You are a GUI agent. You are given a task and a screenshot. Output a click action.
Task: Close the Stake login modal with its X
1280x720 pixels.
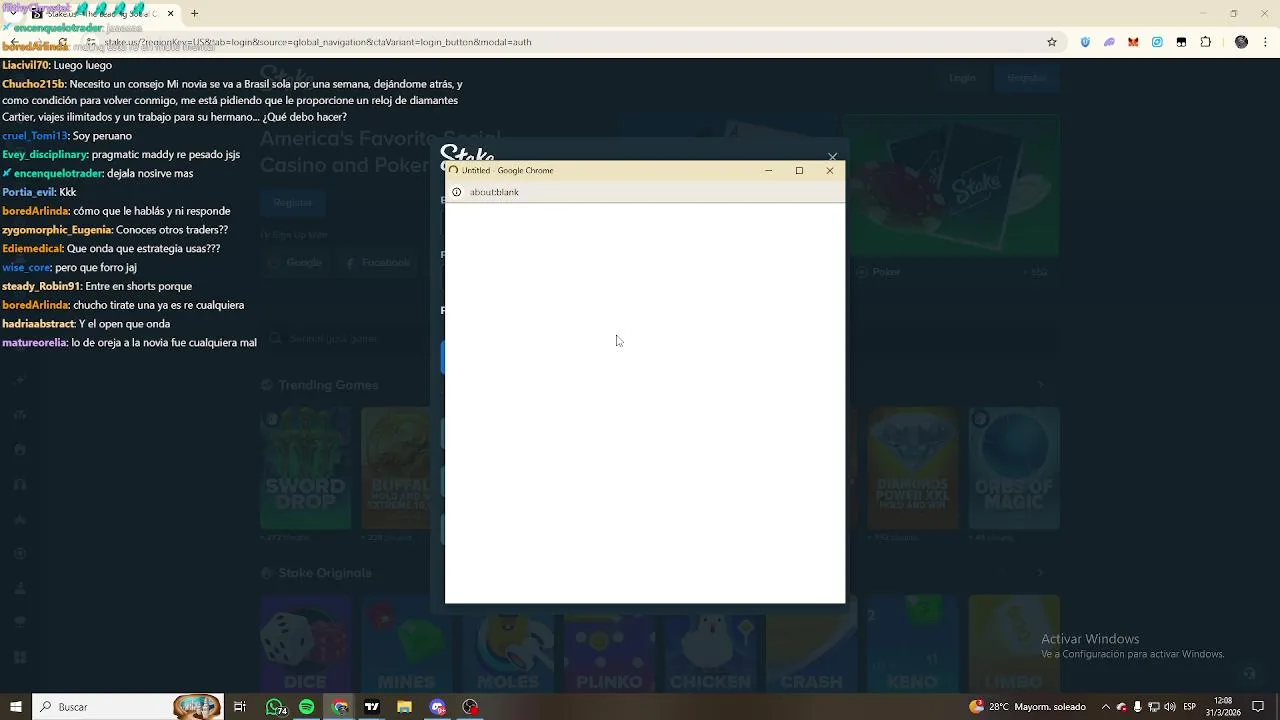click(x=832, y=156)
